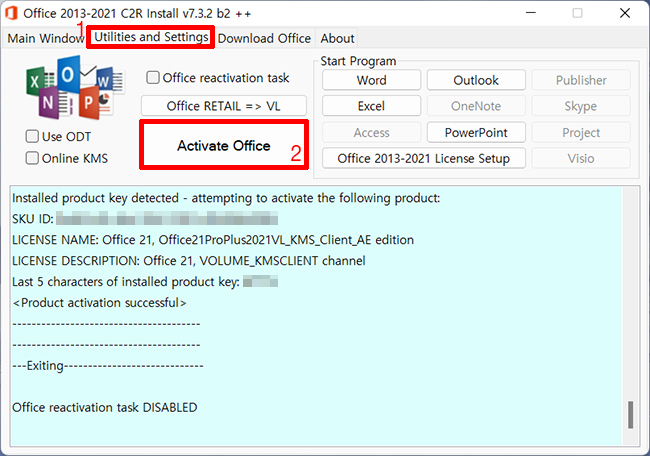Click the 'Product activation successful' log line
The image size is (650, 456).
(99, 303)
